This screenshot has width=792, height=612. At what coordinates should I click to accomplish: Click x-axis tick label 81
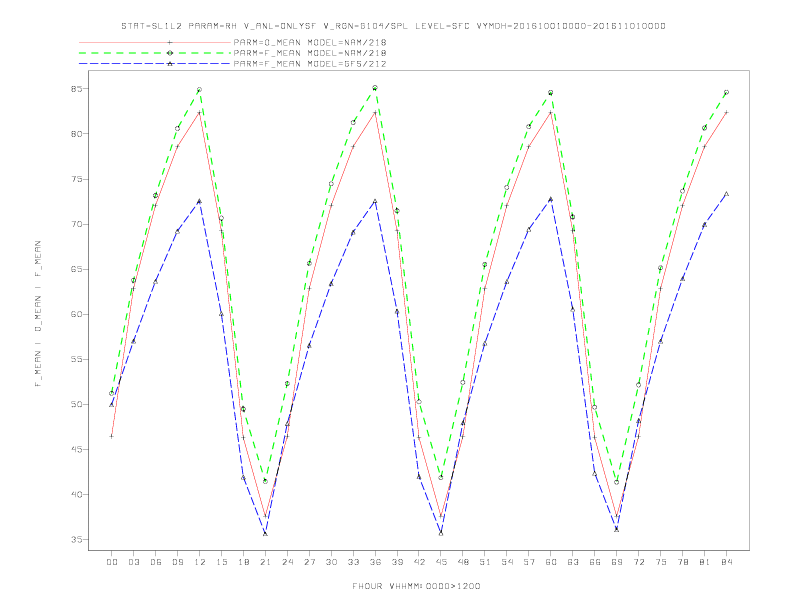coord(705,562)
